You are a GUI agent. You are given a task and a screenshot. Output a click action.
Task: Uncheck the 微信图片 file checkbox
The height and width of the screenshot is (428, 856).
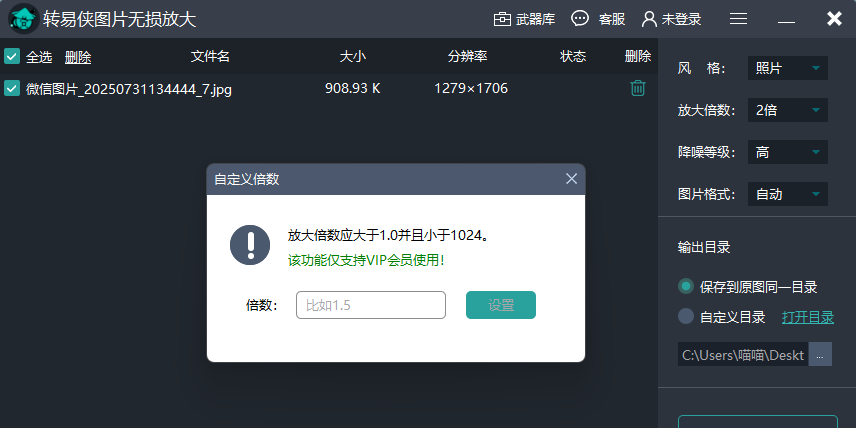tap(12, 88)
